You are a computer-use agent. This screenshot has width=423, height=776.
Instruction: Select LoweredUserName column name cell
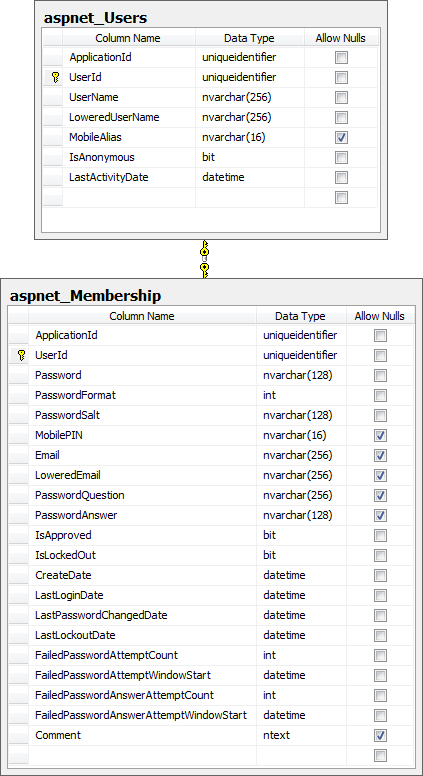point(129,117)
